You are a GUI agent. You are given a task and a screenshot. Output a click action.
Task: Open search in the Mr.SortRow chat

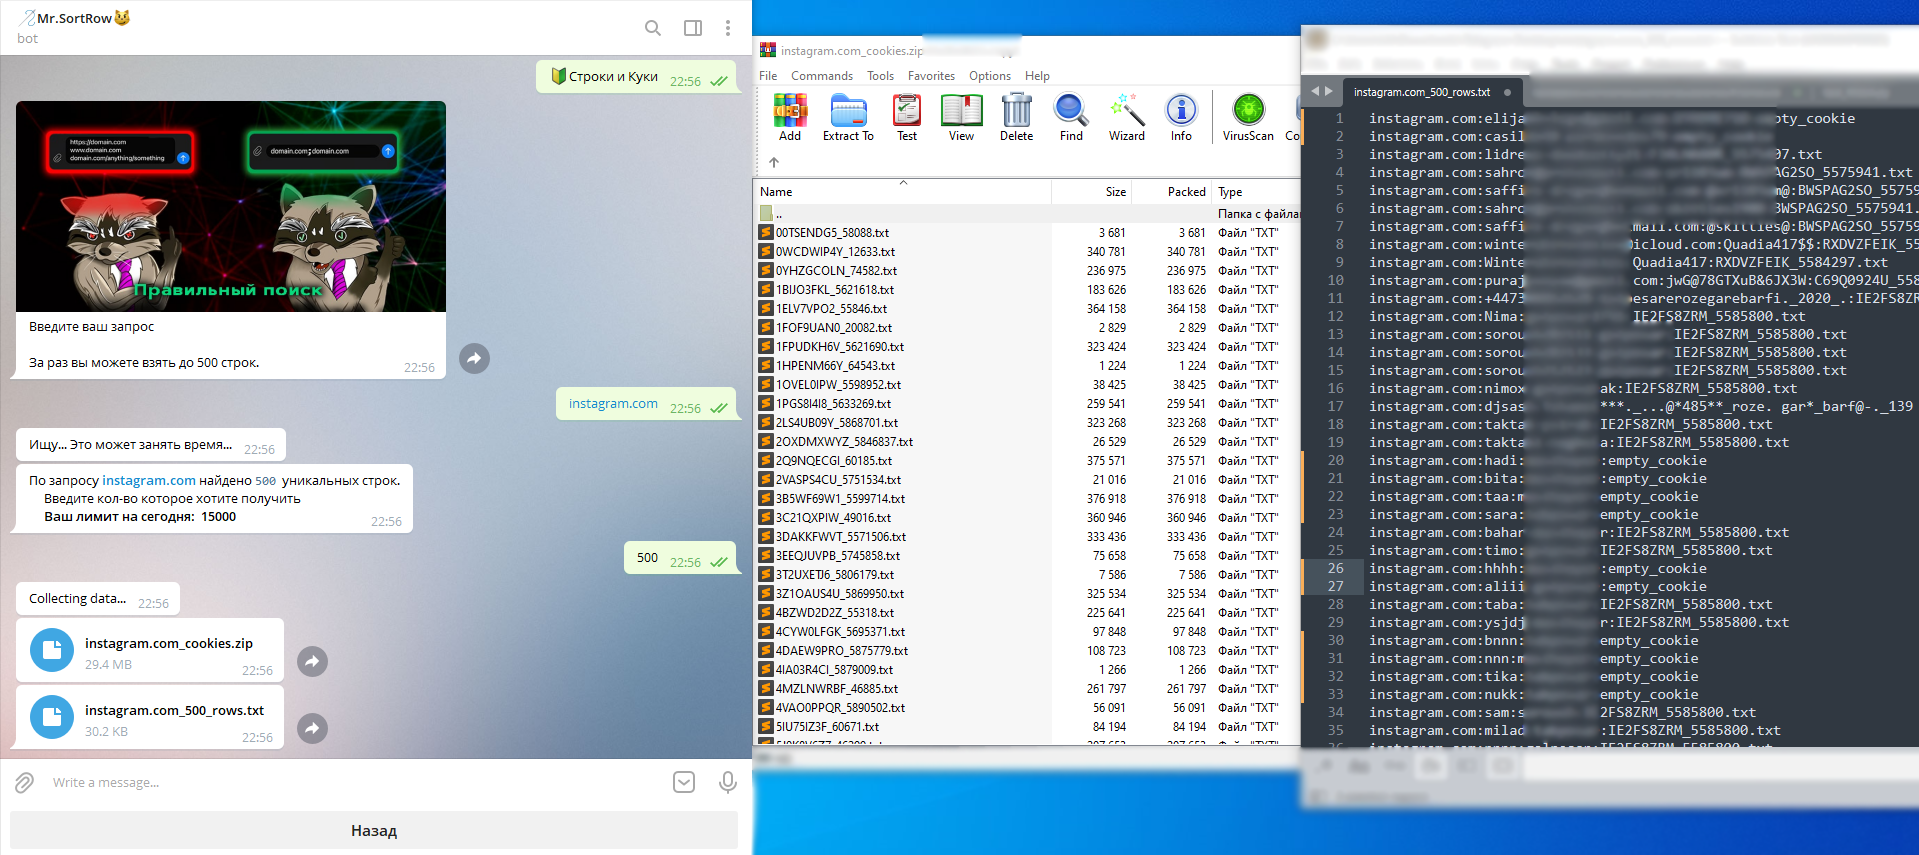[x=653, y=28]
